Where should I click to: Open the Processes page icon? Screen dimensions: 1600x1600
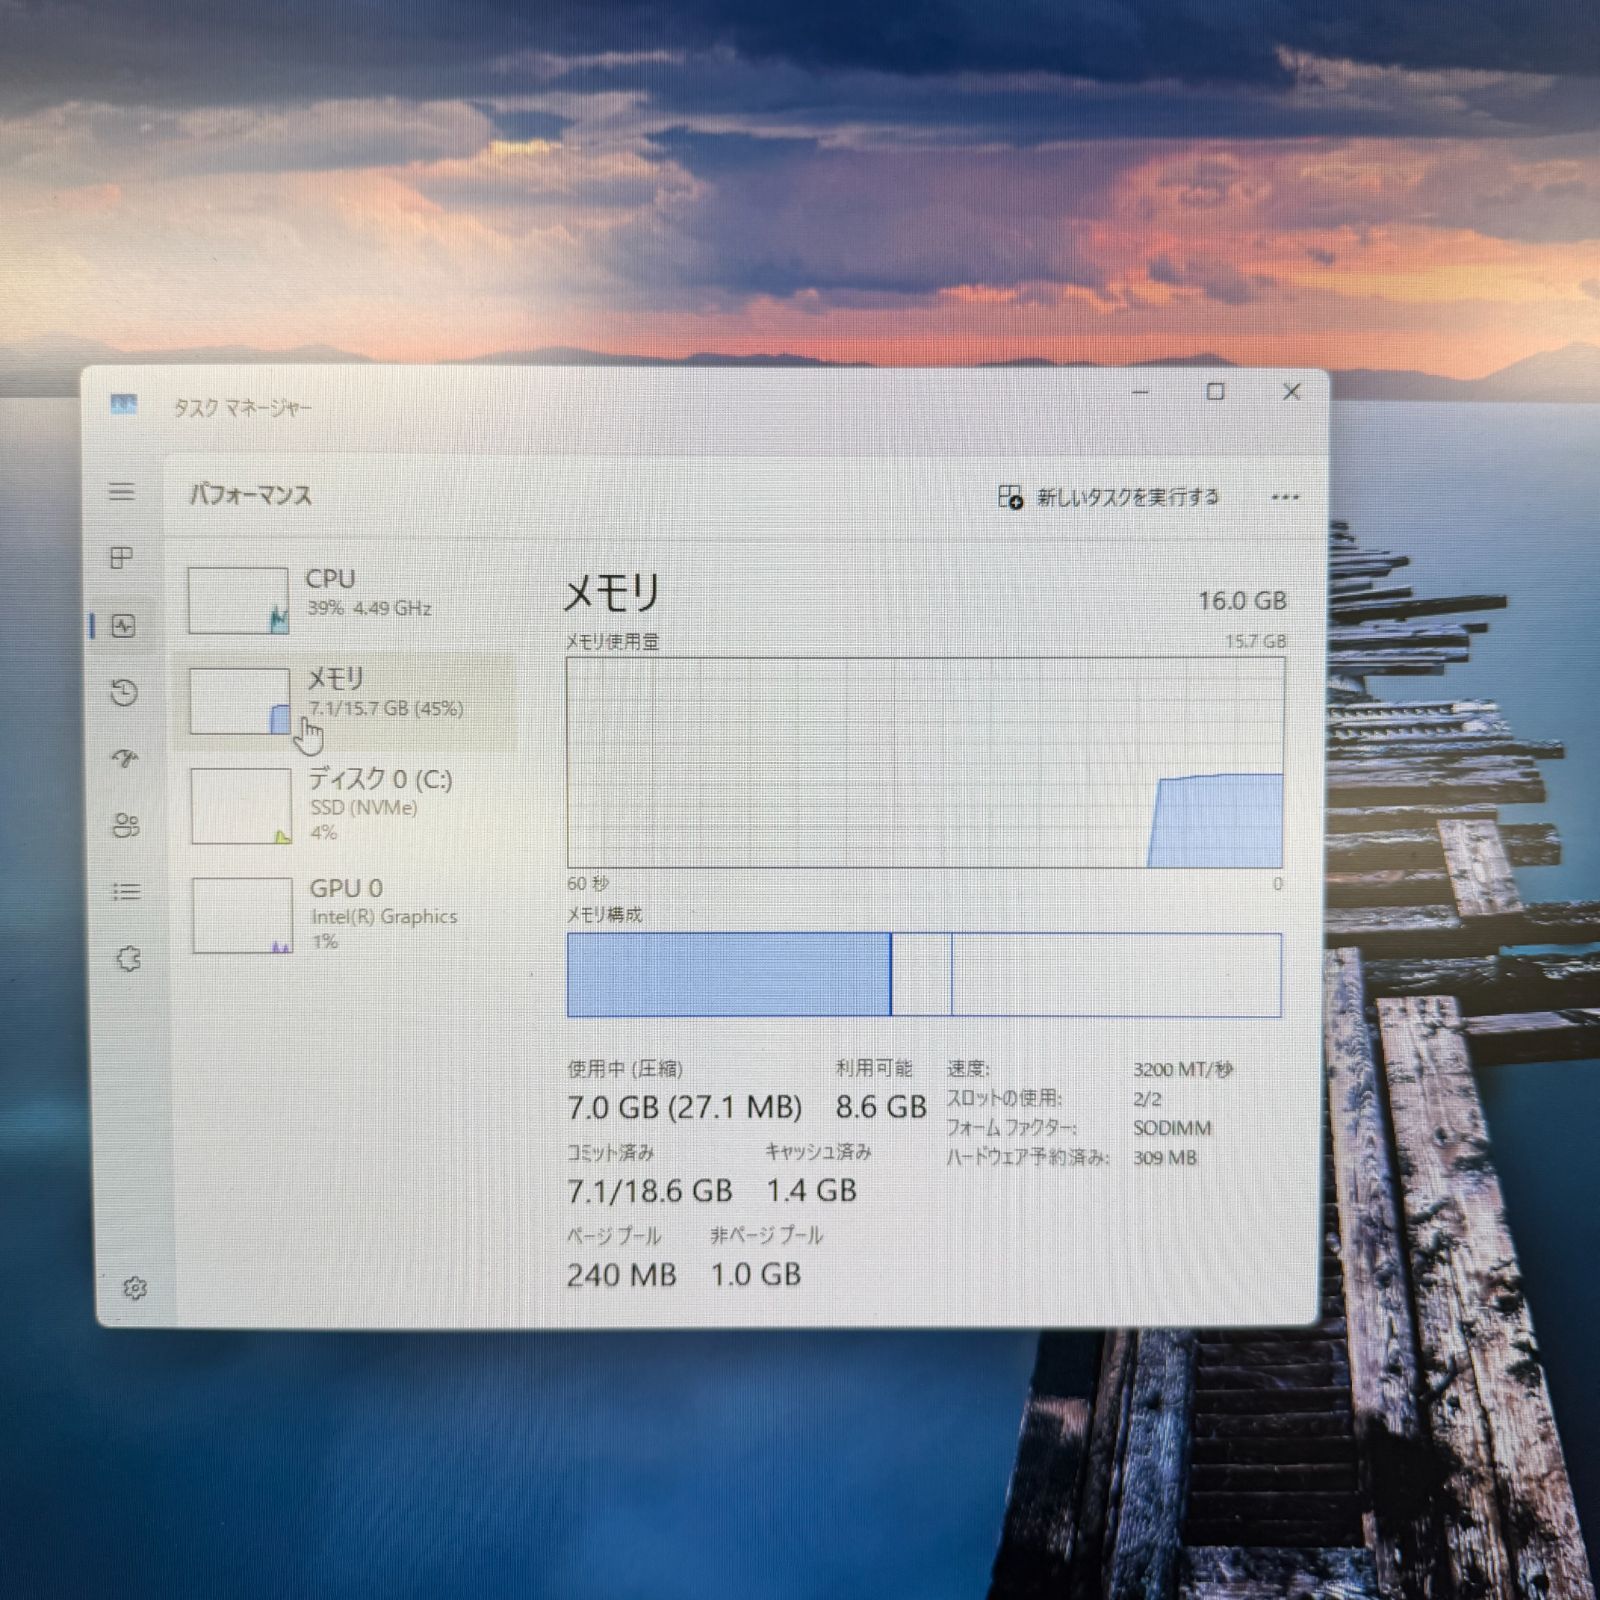coord(122,558)
